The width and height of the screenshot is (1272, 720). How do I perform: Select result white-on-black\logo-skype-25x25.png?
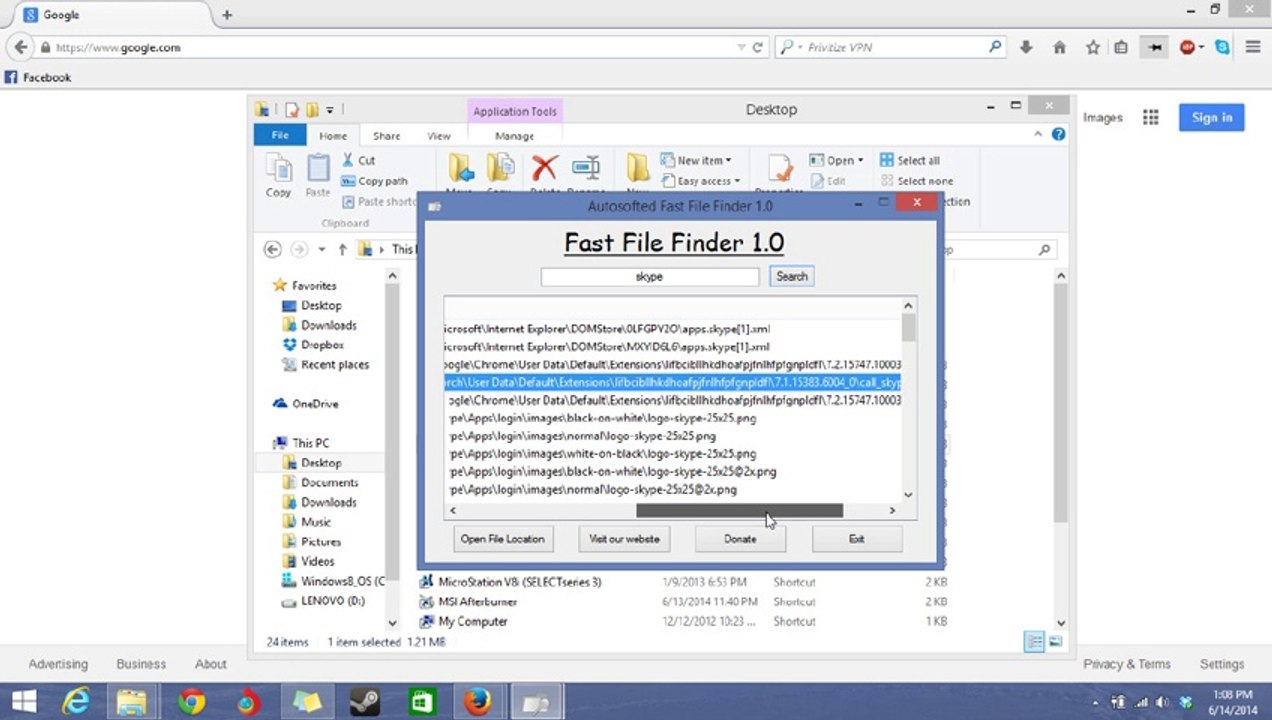click(x=602, y=454)
